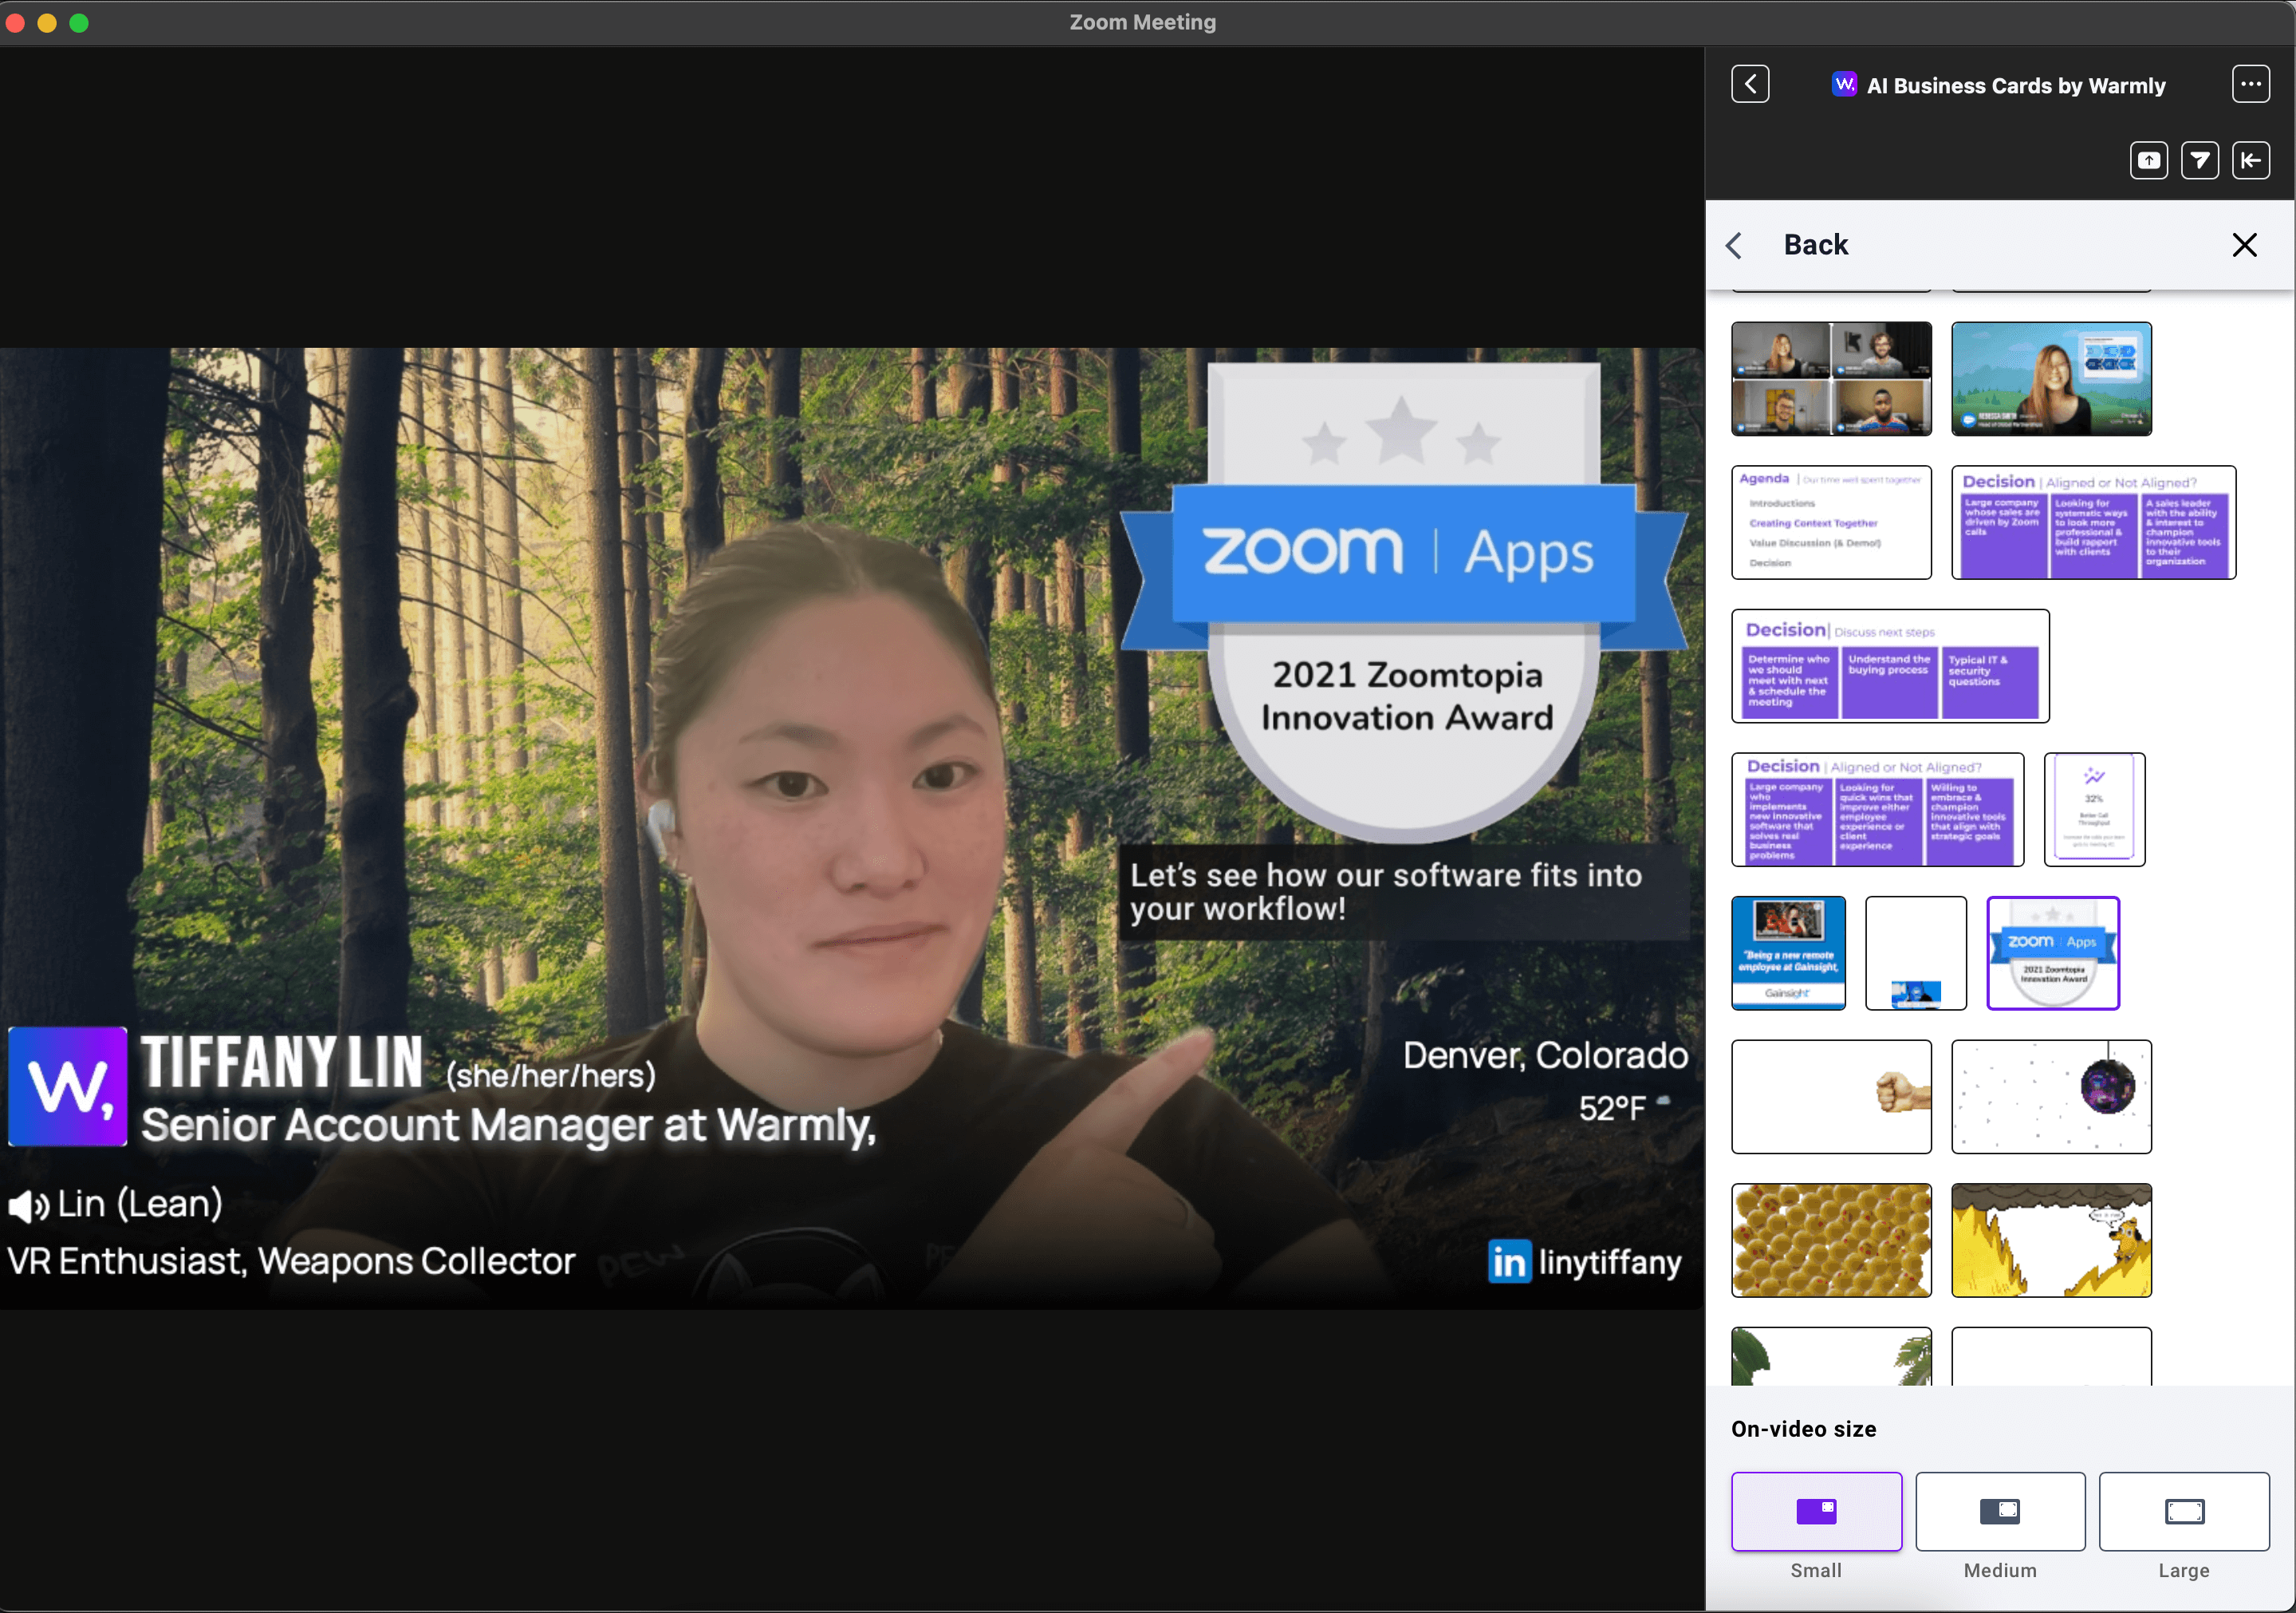Screen dimensions: 2296x1613
Task: Select the 'This is fine' dog fire thumbnail
Action: click(x=2051, y=1240)
